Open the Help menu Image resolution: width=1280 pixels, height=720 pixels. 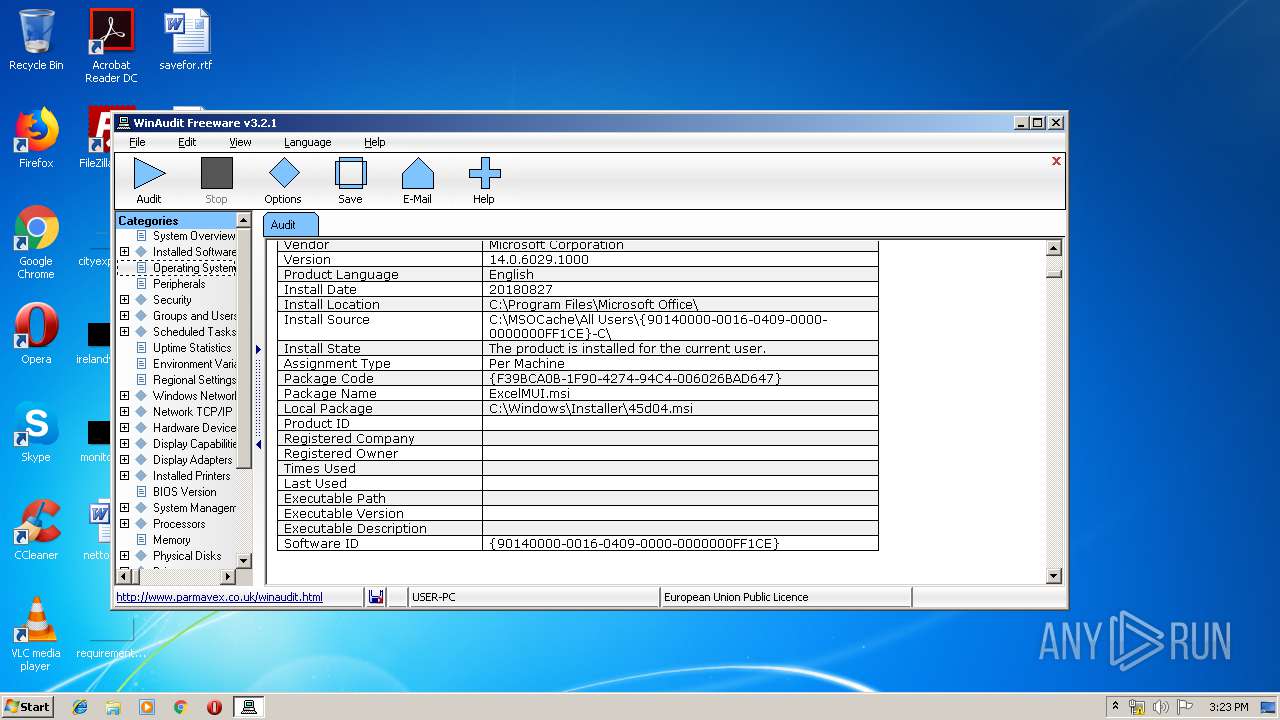(374, 142)
